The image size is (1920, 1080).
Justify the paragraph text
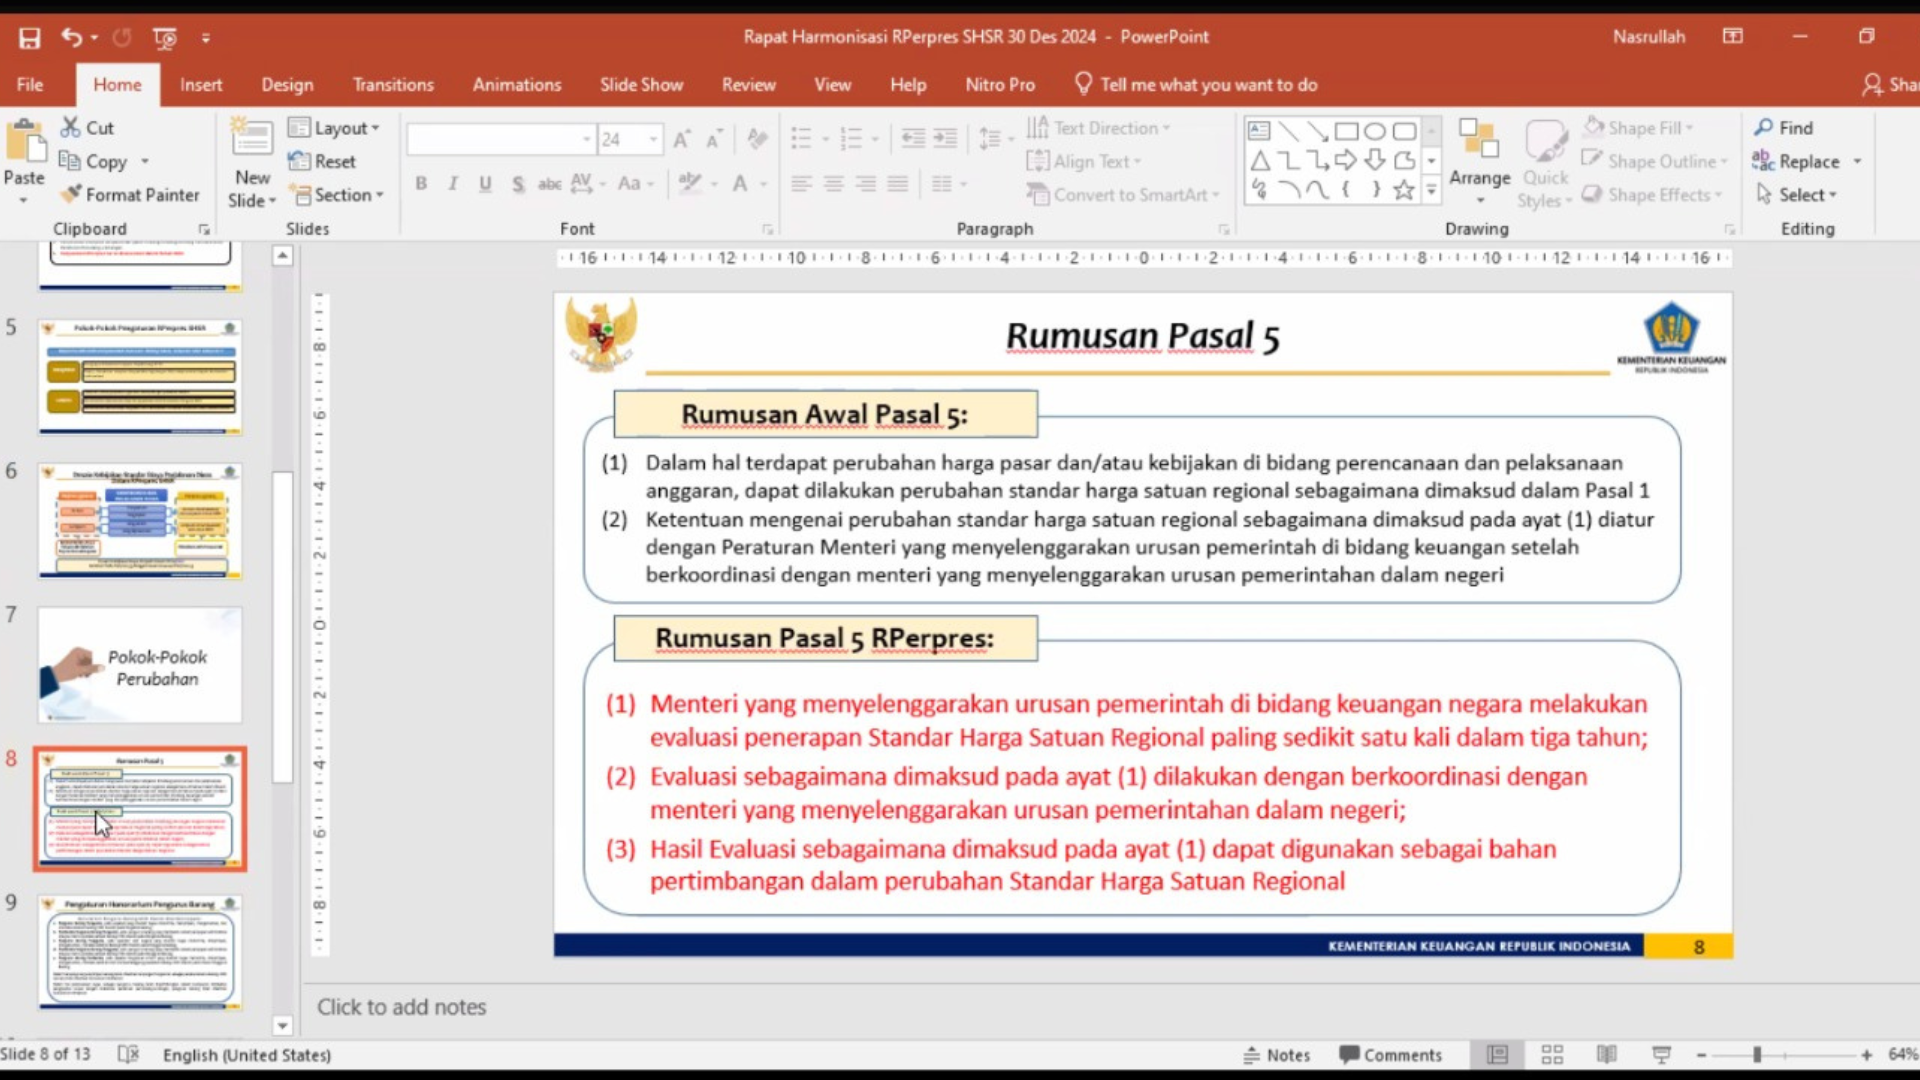point(897,184)
